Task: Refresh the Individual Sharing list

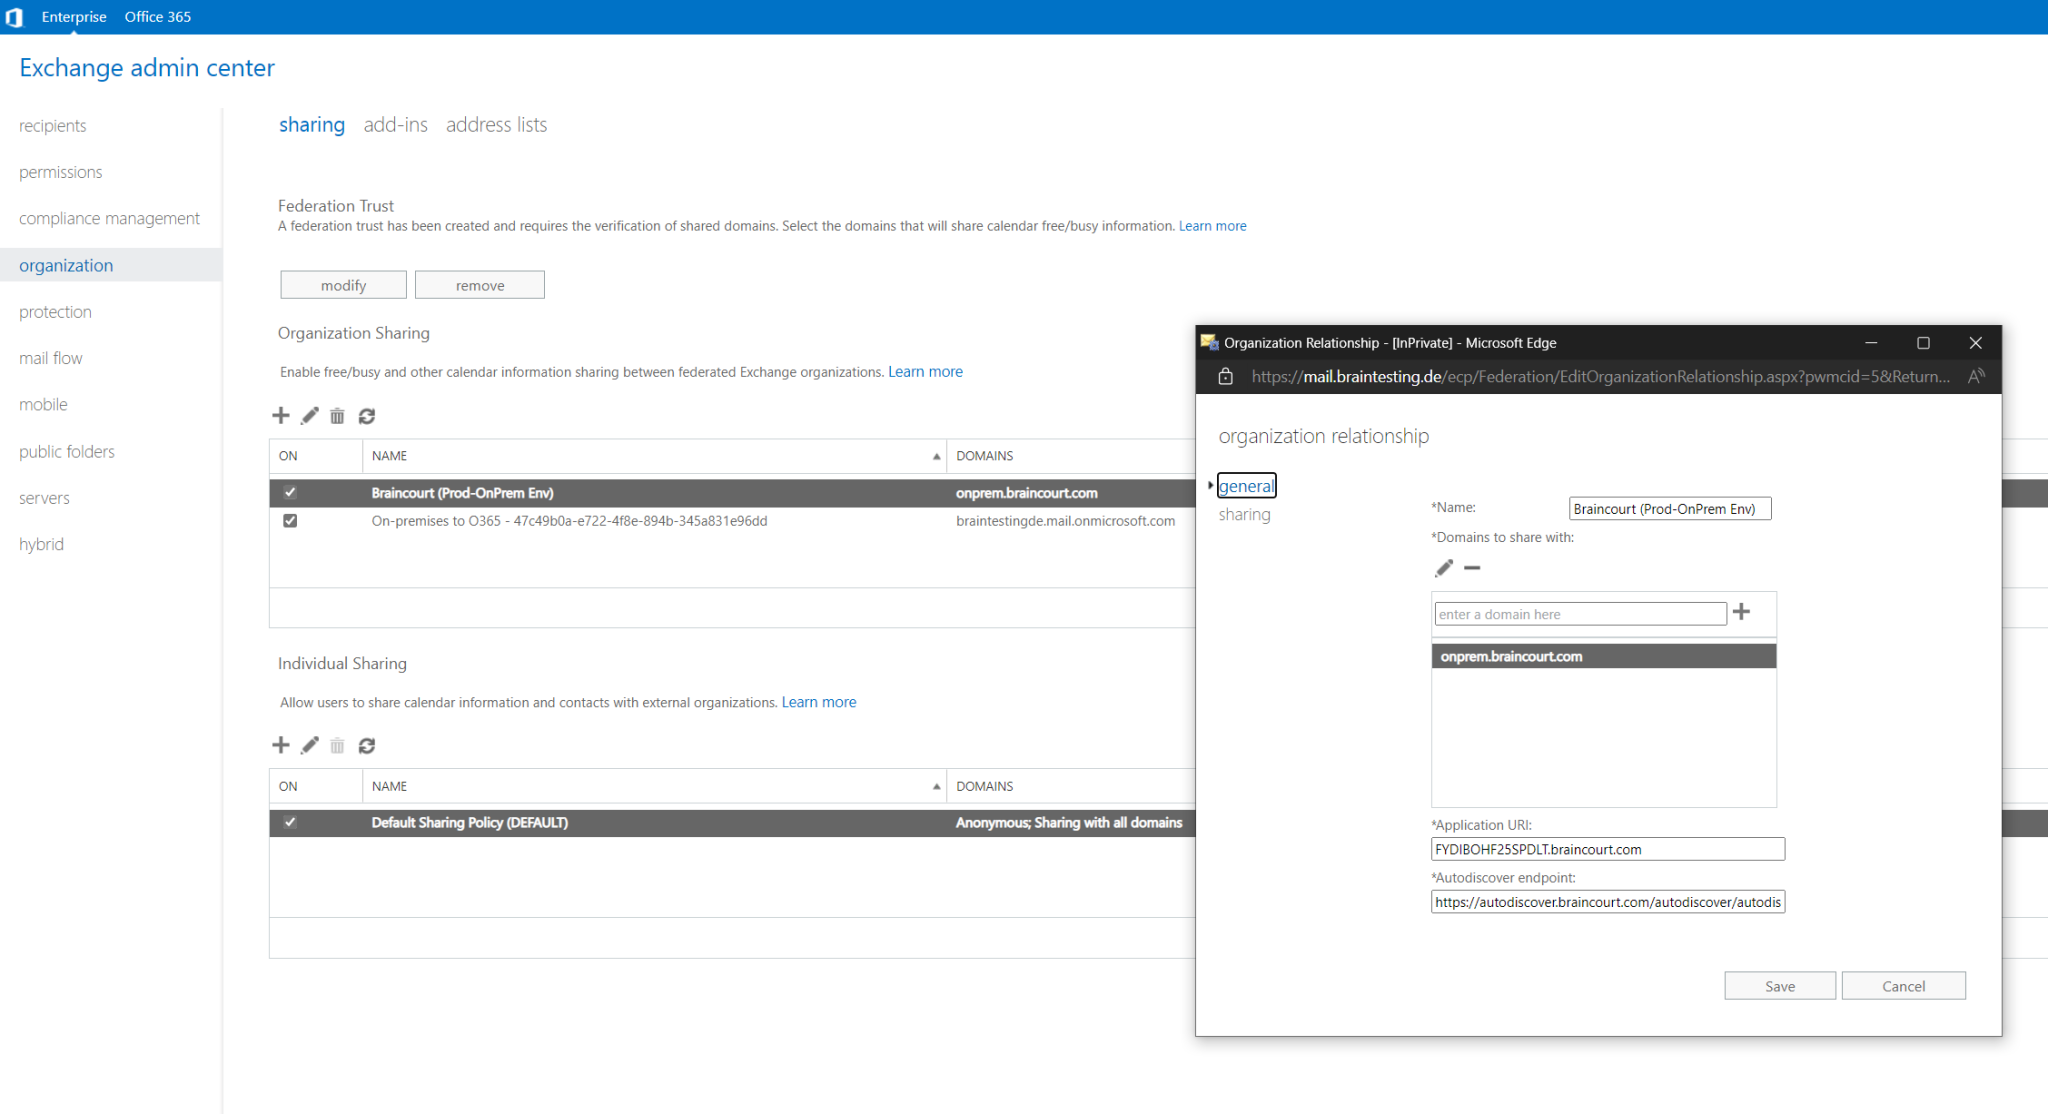Action: tap(367, 745)
